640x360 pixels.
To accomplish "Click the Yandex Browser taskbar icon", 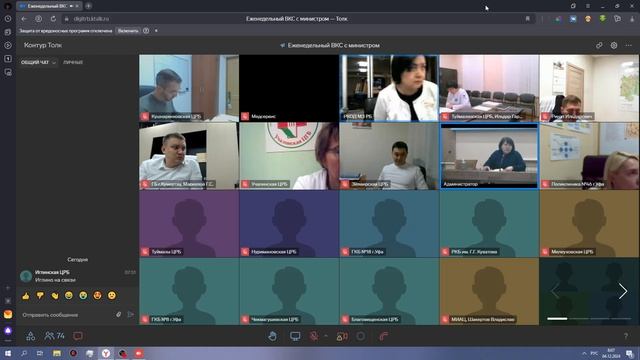I will click(x=106, y=353).
